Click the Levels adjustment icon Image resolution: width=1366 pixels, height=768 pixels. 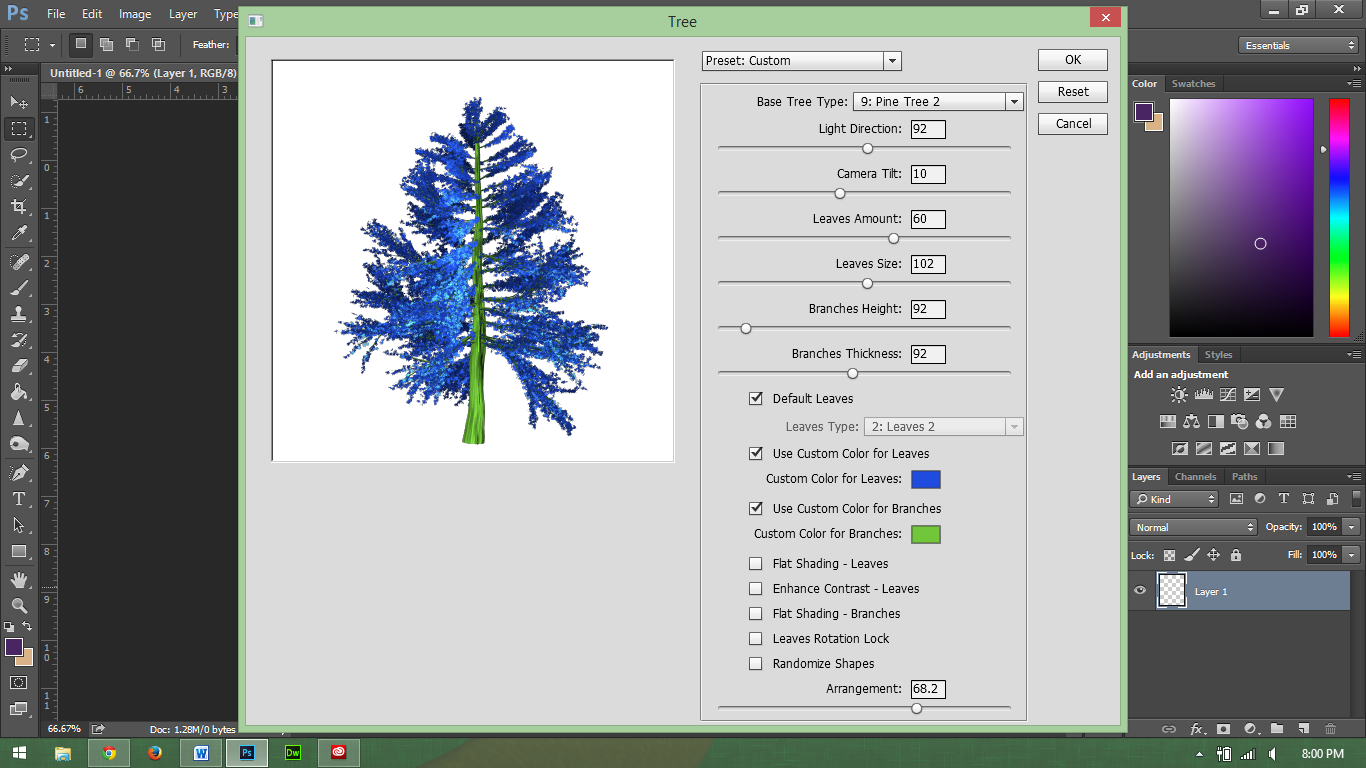point(1204,395)
